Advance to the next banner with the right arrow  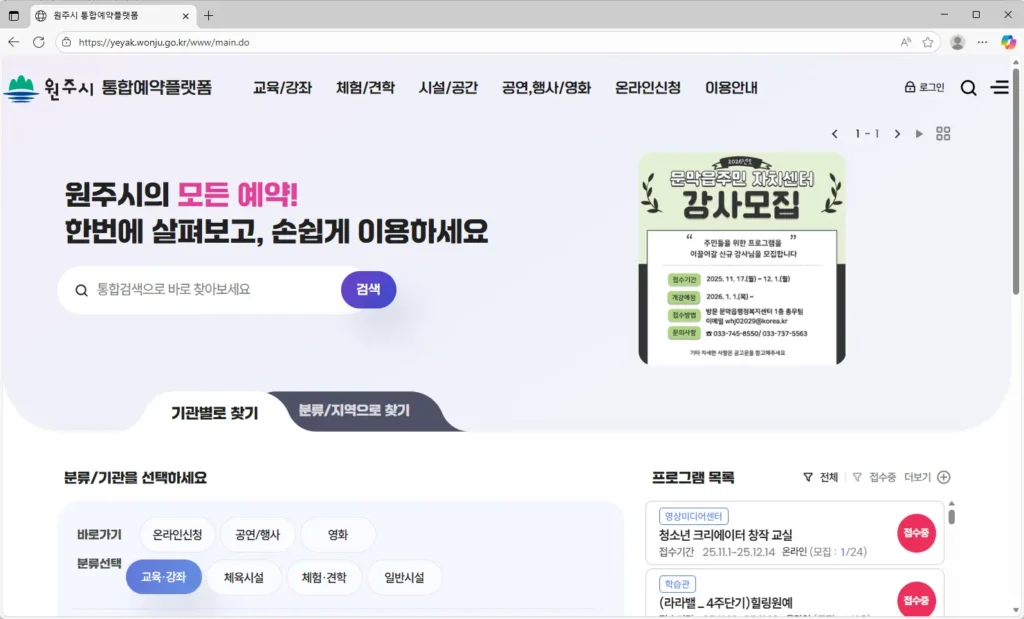pyautogui.click(x=897, y=133)
